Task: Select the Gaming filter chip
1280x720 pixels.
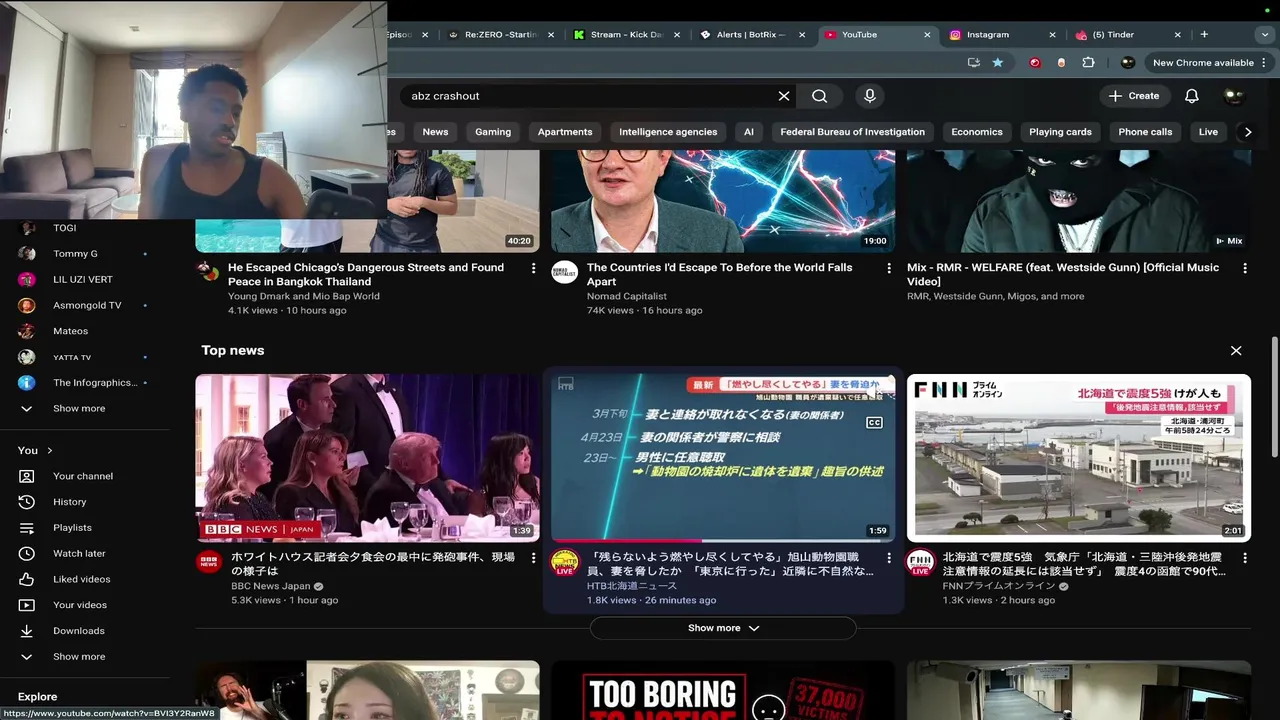Action: tap(493, 132)
